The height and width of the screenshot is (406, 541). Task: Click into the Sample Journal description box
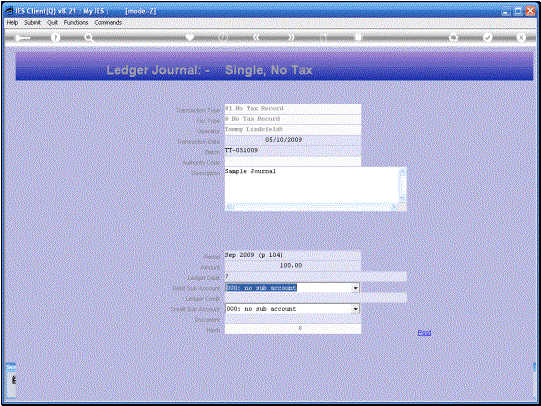pyautogui.click(x=312, y=185)
